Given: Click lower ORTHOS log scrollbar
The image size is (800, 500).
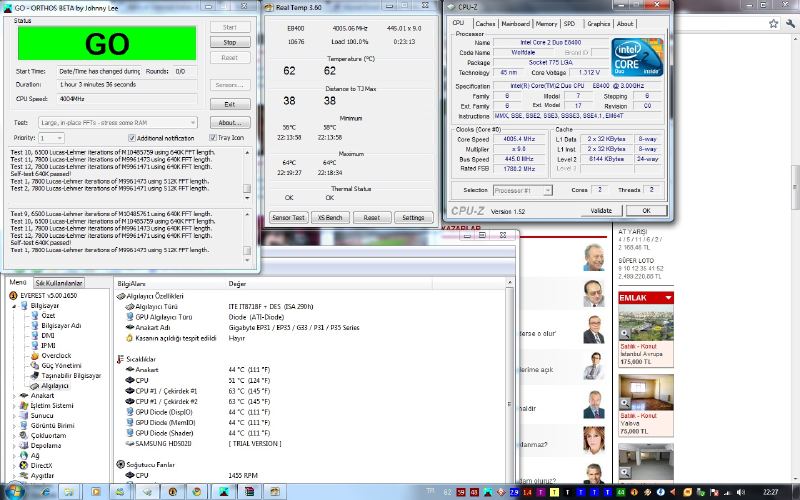Looking at the screenshot, I should click(247, 237).
